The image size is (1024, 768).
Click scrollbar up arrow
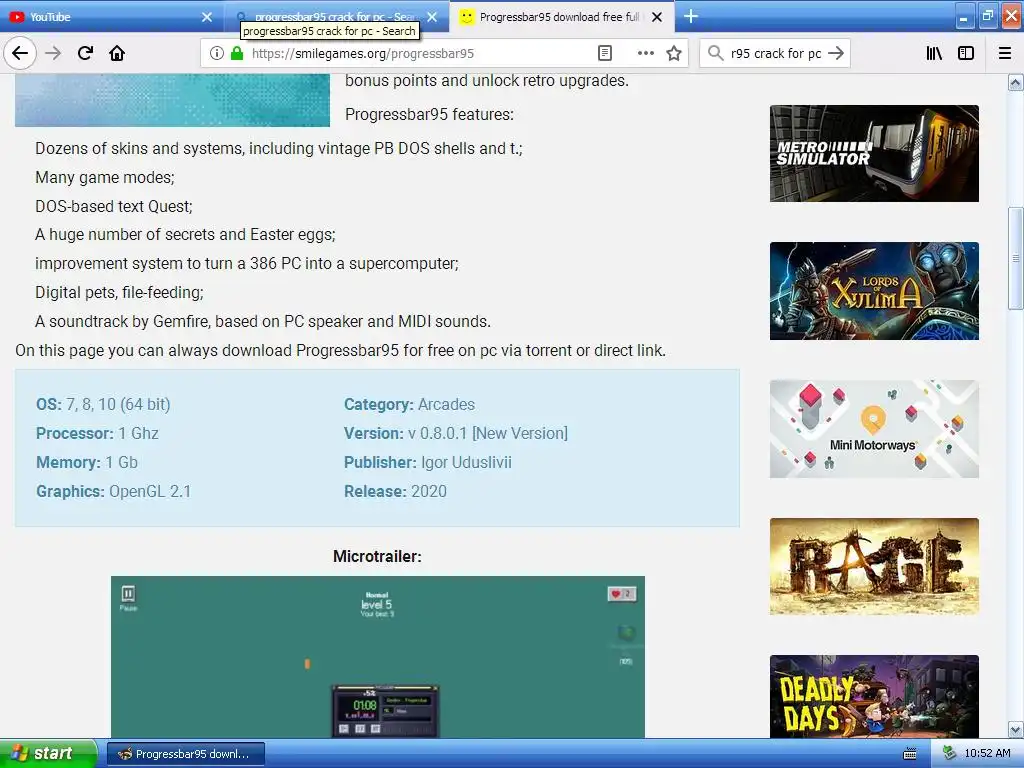(x=1015, y=82)
